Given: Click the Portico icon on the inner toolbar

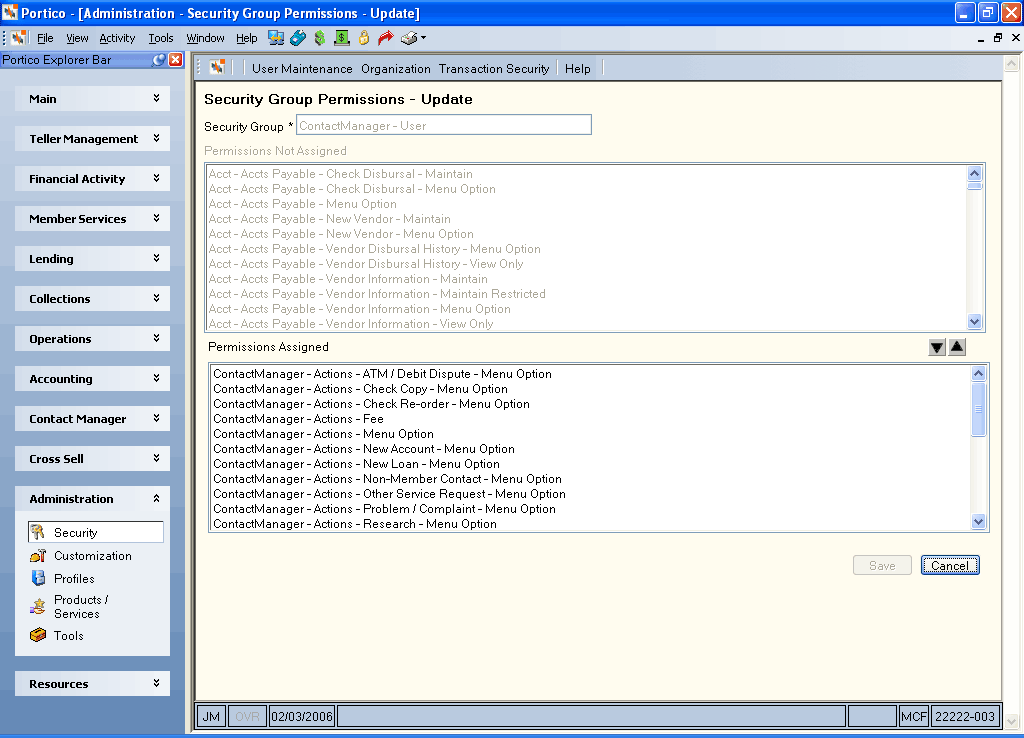Looking at the screenshot, I should pyautogui.click(x=217, y=67).
